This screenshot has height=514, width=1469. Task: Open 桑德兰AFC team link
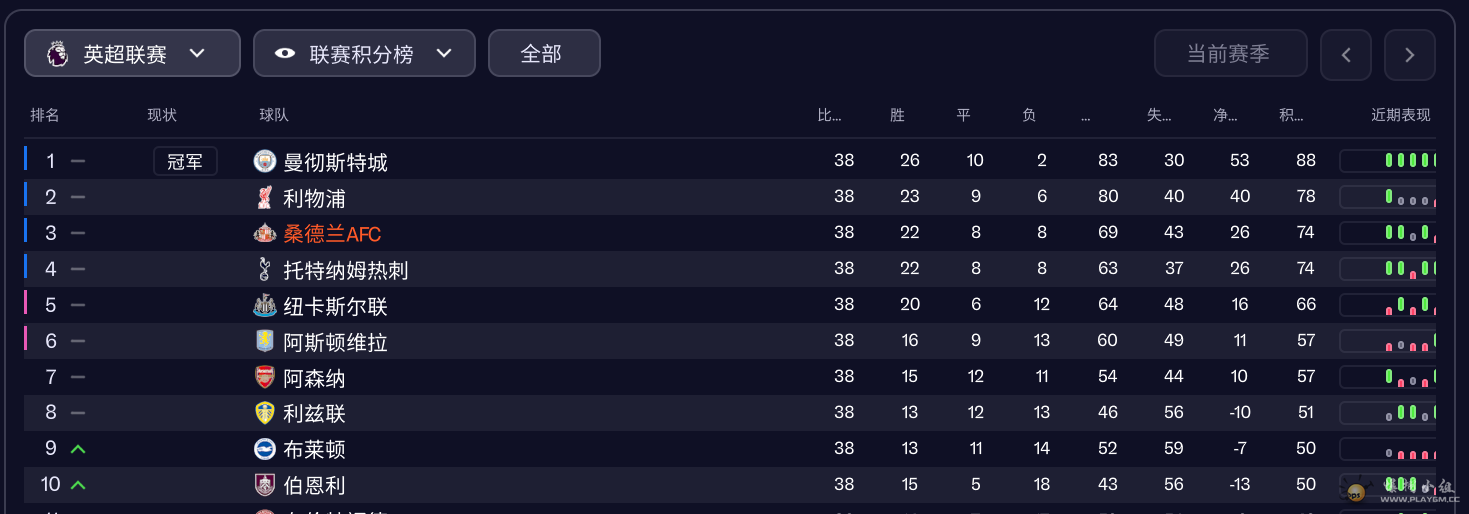click(x=332, y=234)
